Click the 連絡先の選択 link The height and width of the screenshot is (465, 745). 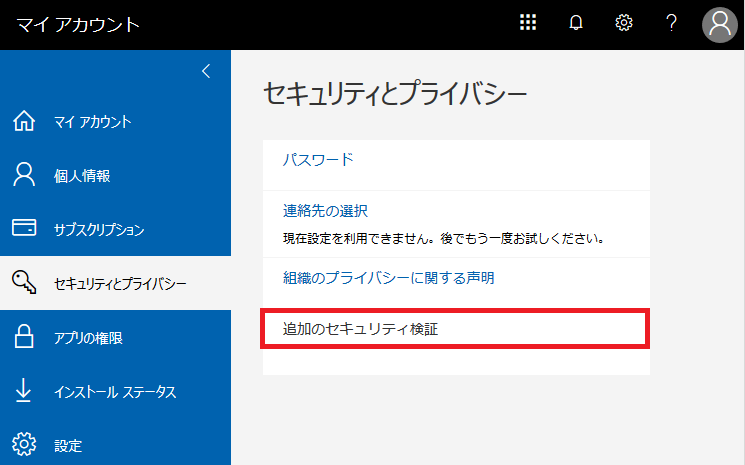pos(325,211)
